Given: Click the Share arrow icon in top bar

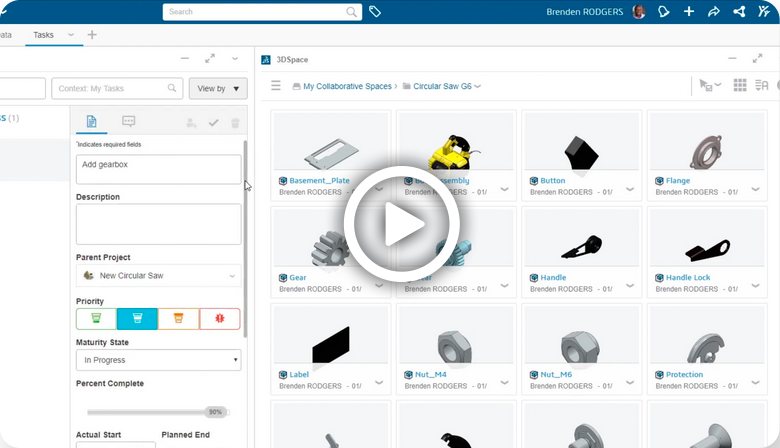Looking at the screenshot, I should click(x=714, y=11).
